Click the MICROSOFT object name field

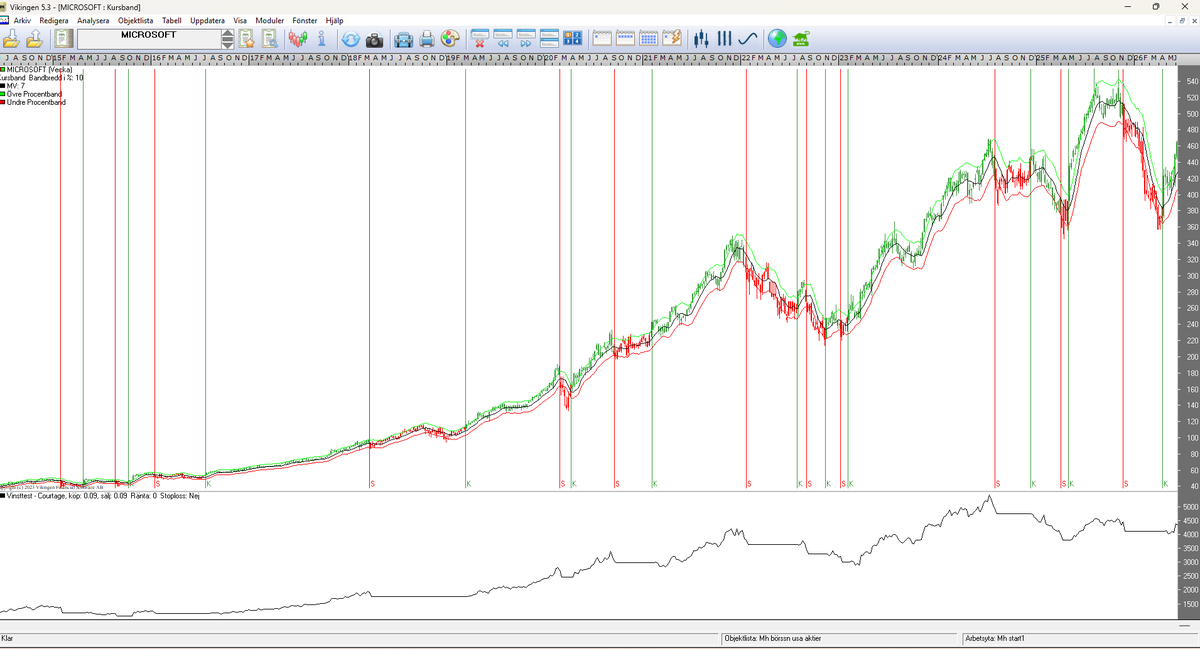(x=148, y=39)
